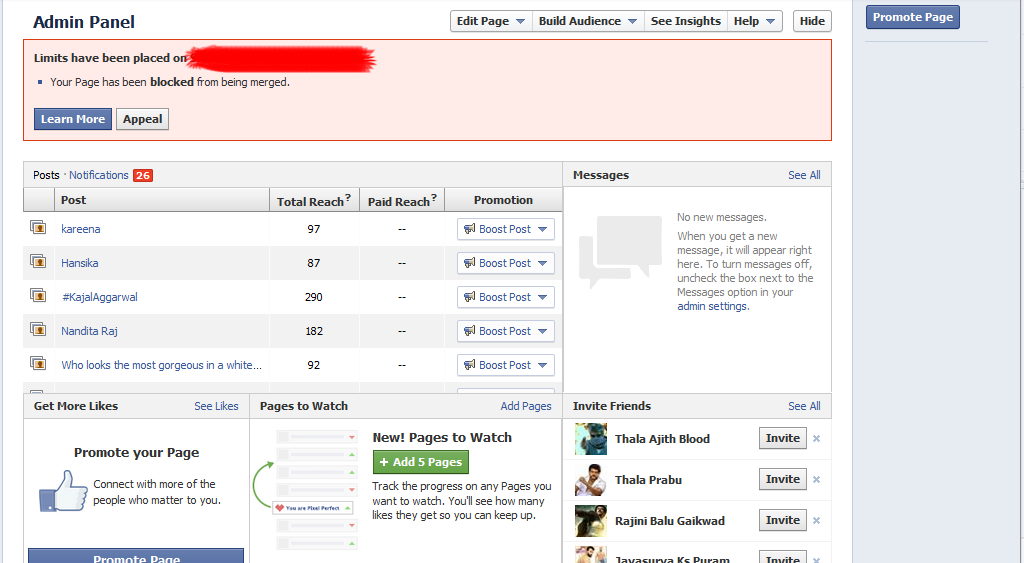Click the photo icon beside kareena post
Viewport: 1024px width, 563px height.
tap(38, 227)
